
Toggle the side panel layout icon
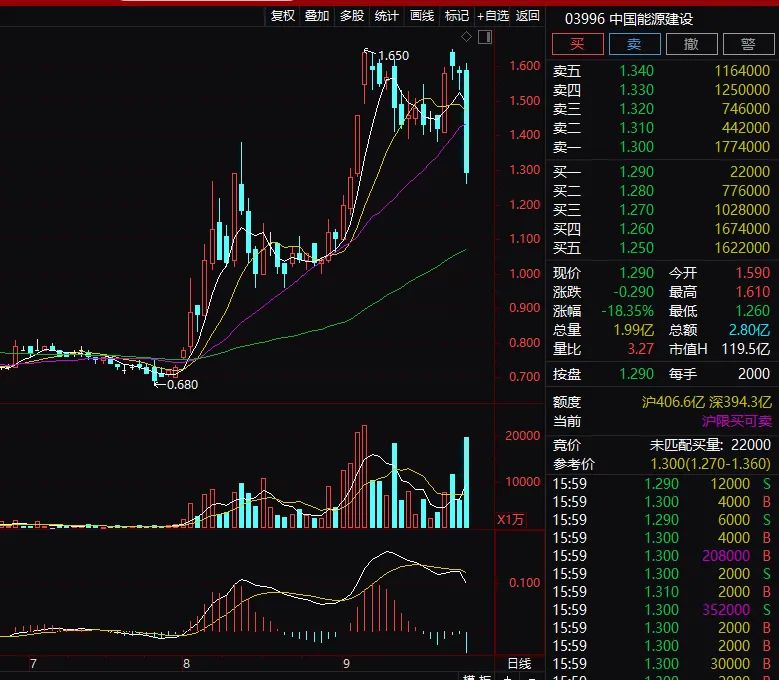[485, 37]
